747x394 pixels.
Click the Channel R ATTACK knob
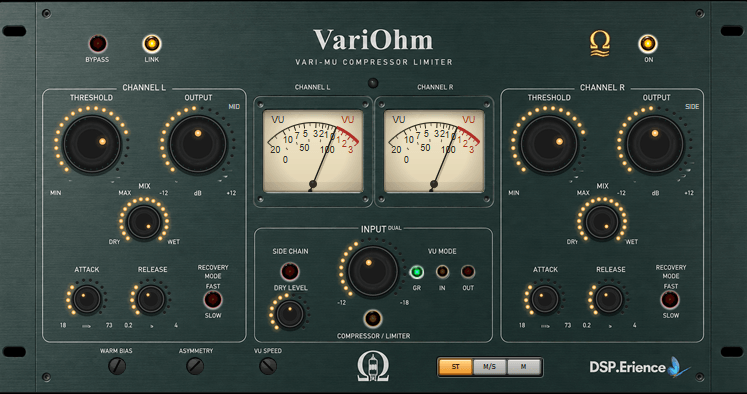point(545,299)
